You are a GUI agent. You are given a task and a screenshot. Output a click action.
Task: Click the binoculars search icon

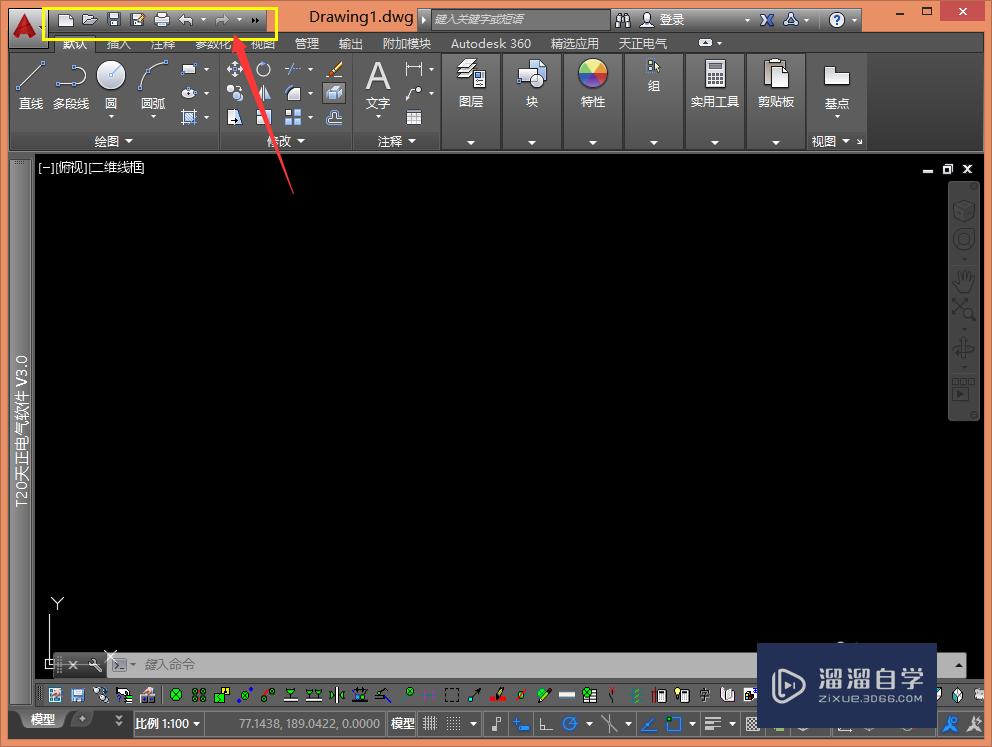pyautogui.click(x=623, y=20)
